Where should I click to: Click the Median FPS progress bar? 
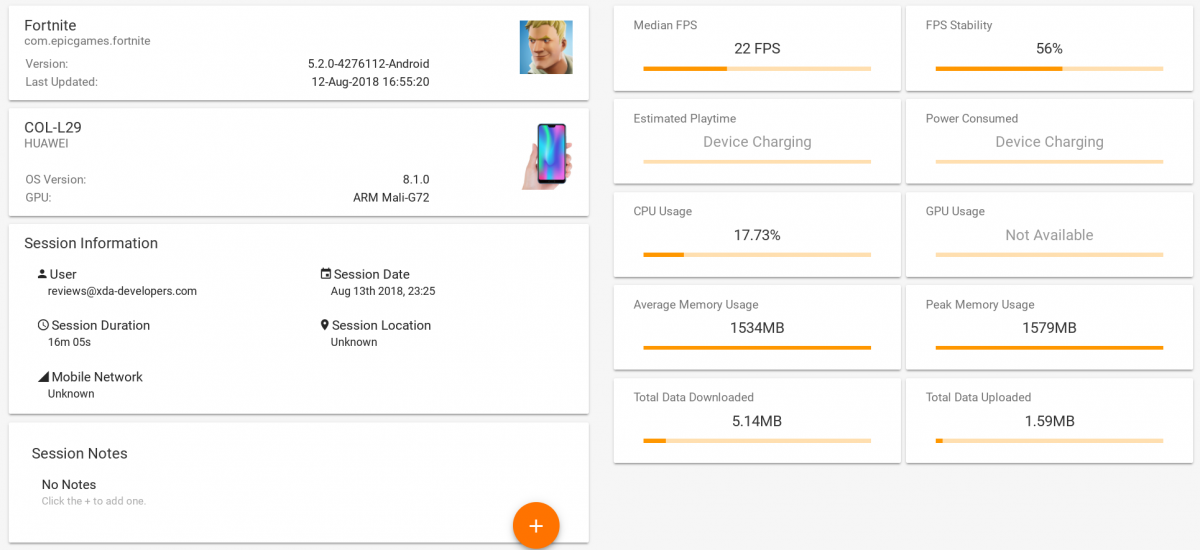(x=757, y=69)
